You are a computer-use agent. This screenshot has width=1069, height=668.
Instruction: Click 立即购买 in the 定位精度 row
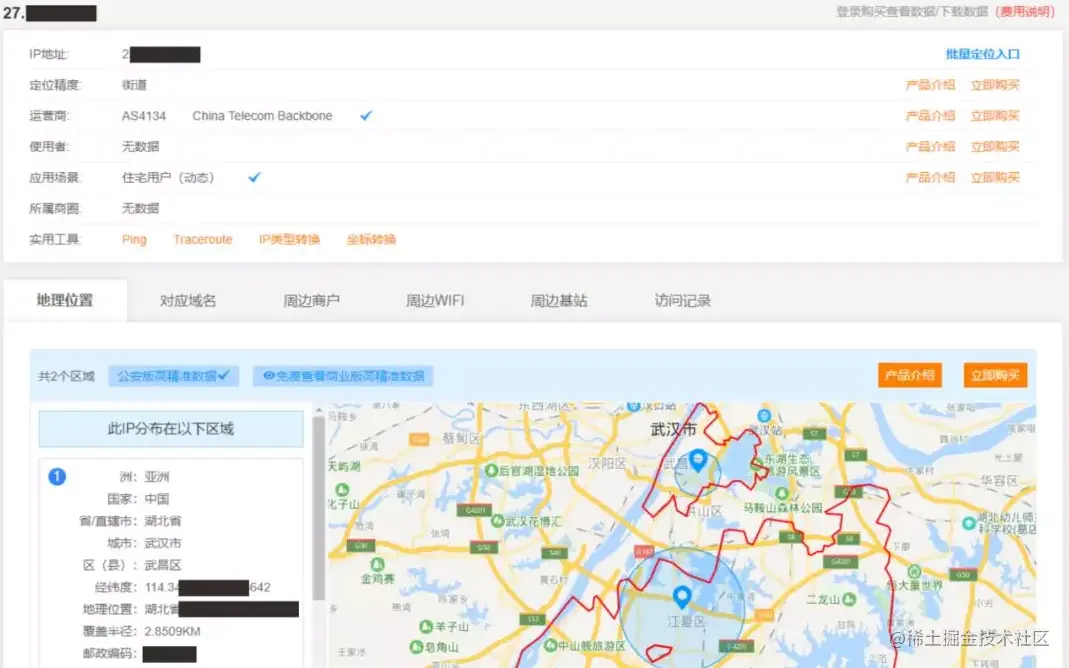tap(995, 85)
